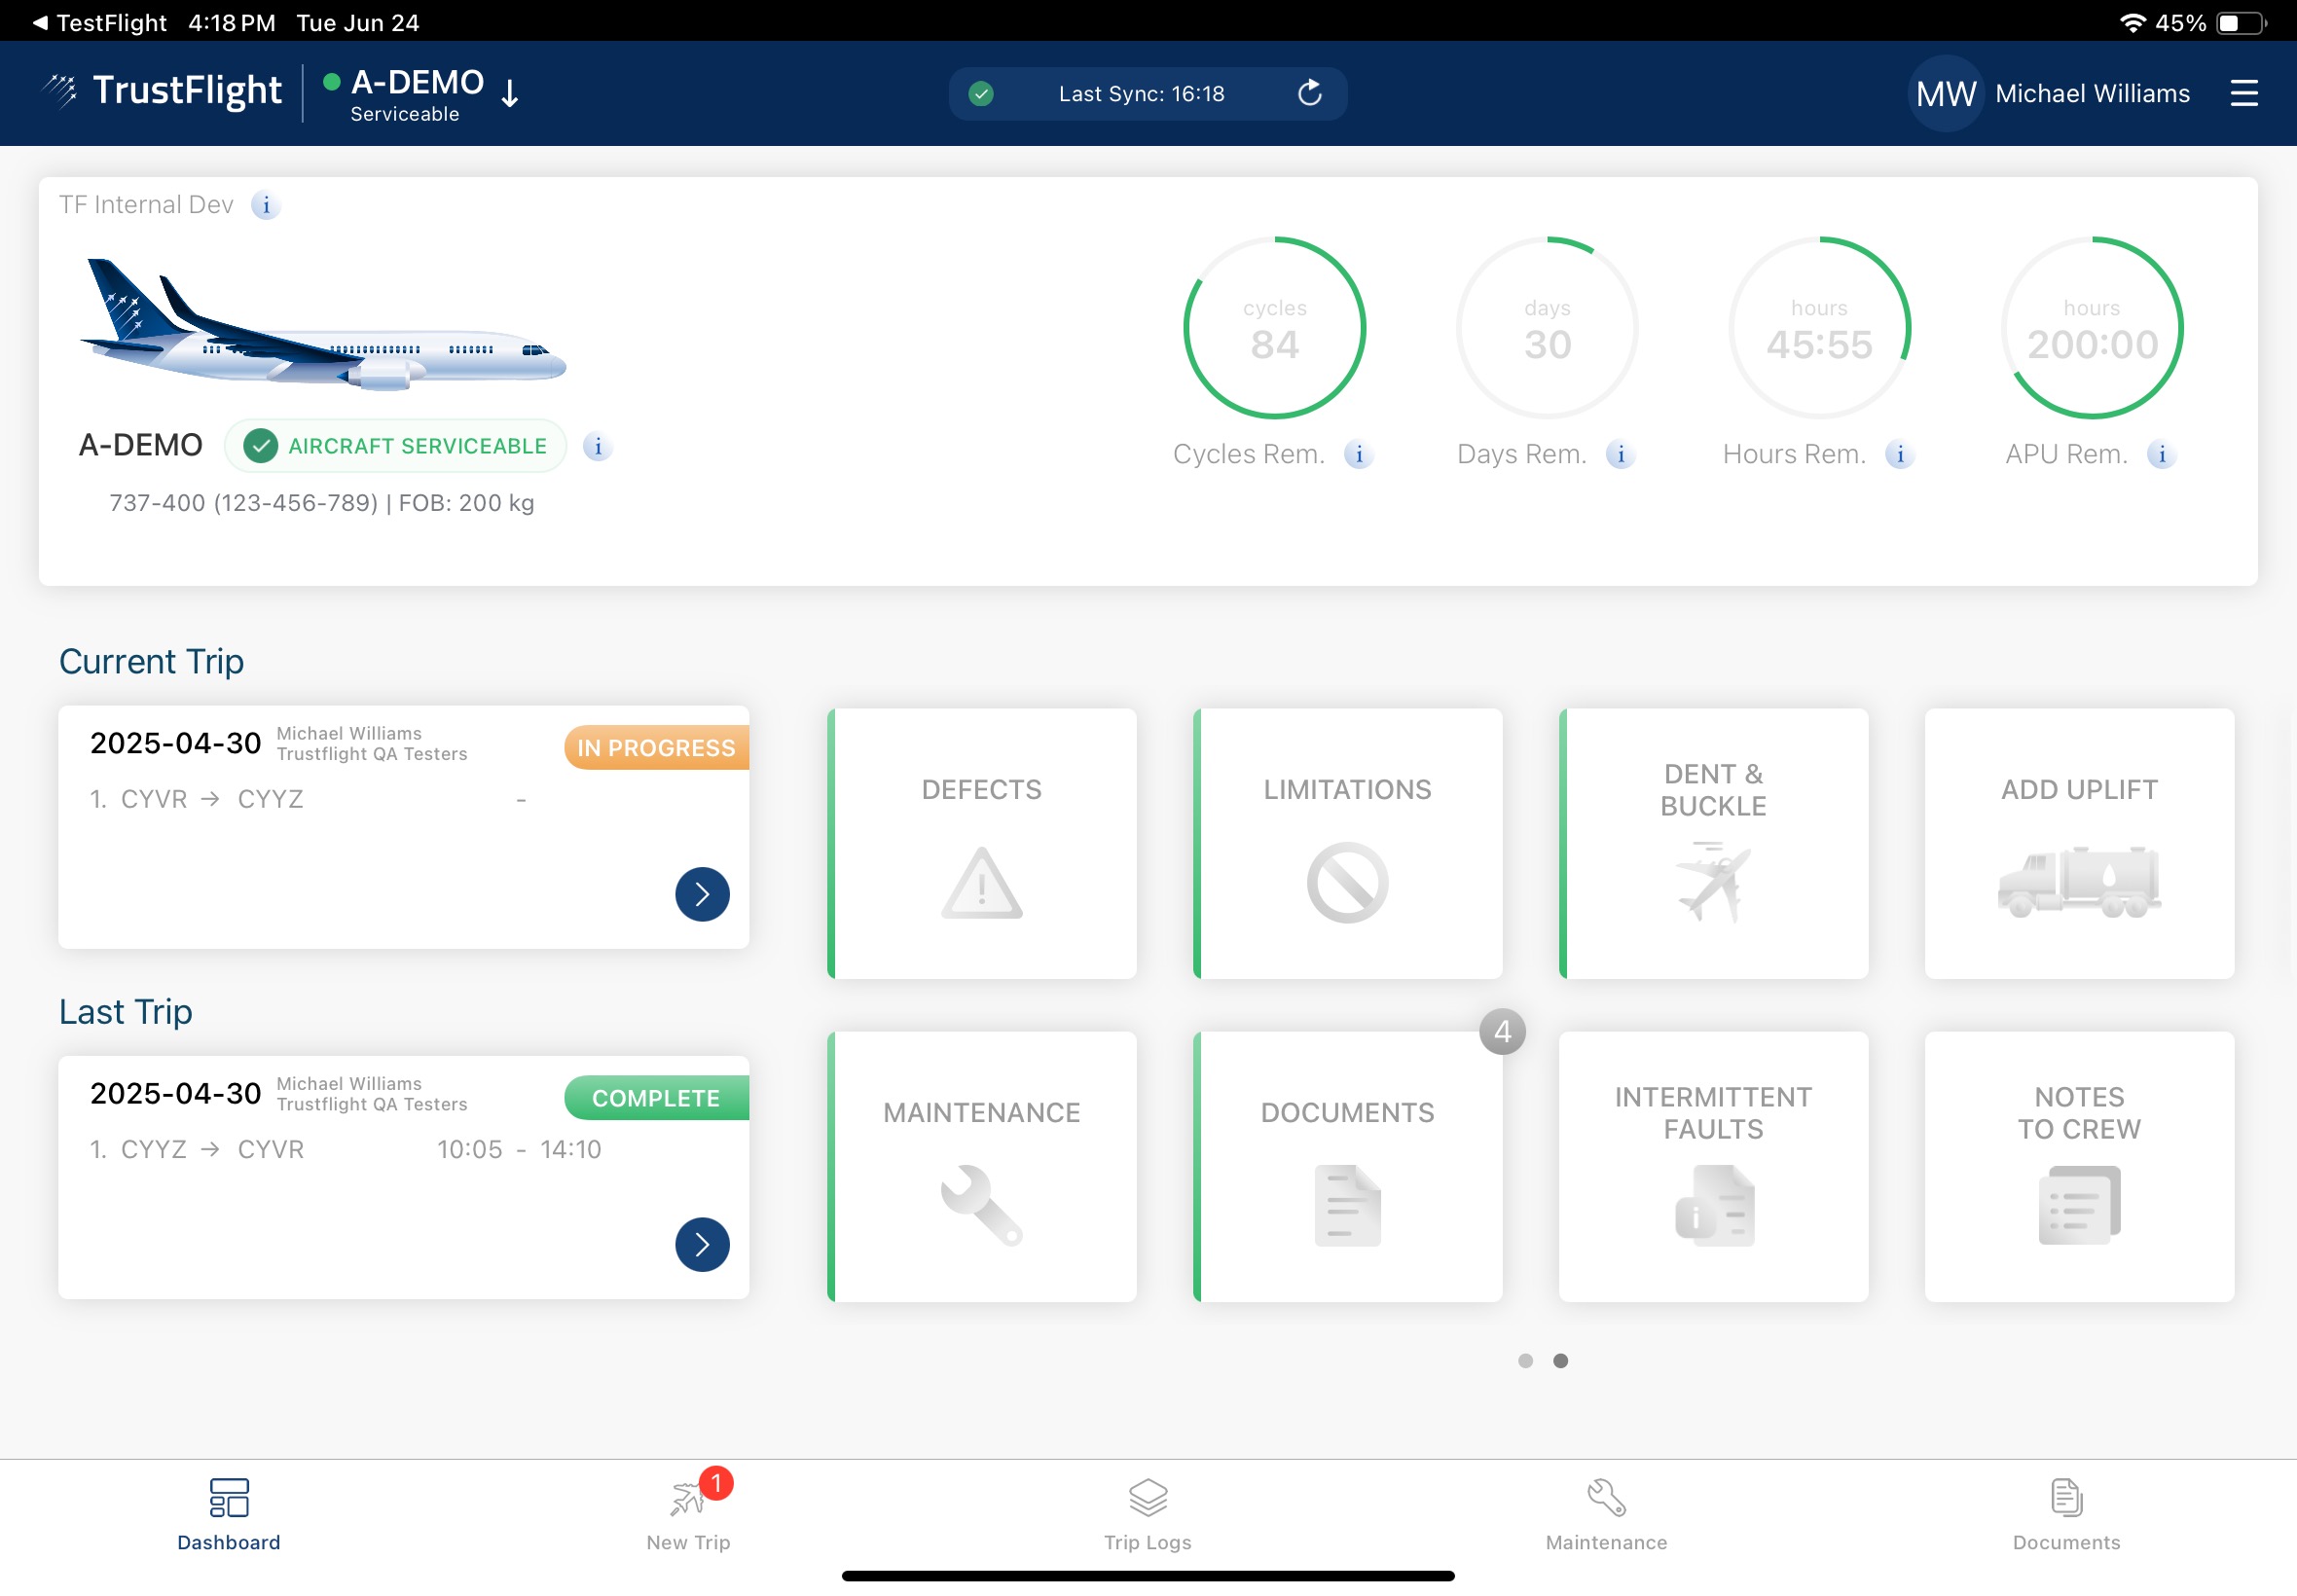Tap the Intermittent Faults file icon
Screen dimensions: 2297x1596
(x=1714, y=1205)
